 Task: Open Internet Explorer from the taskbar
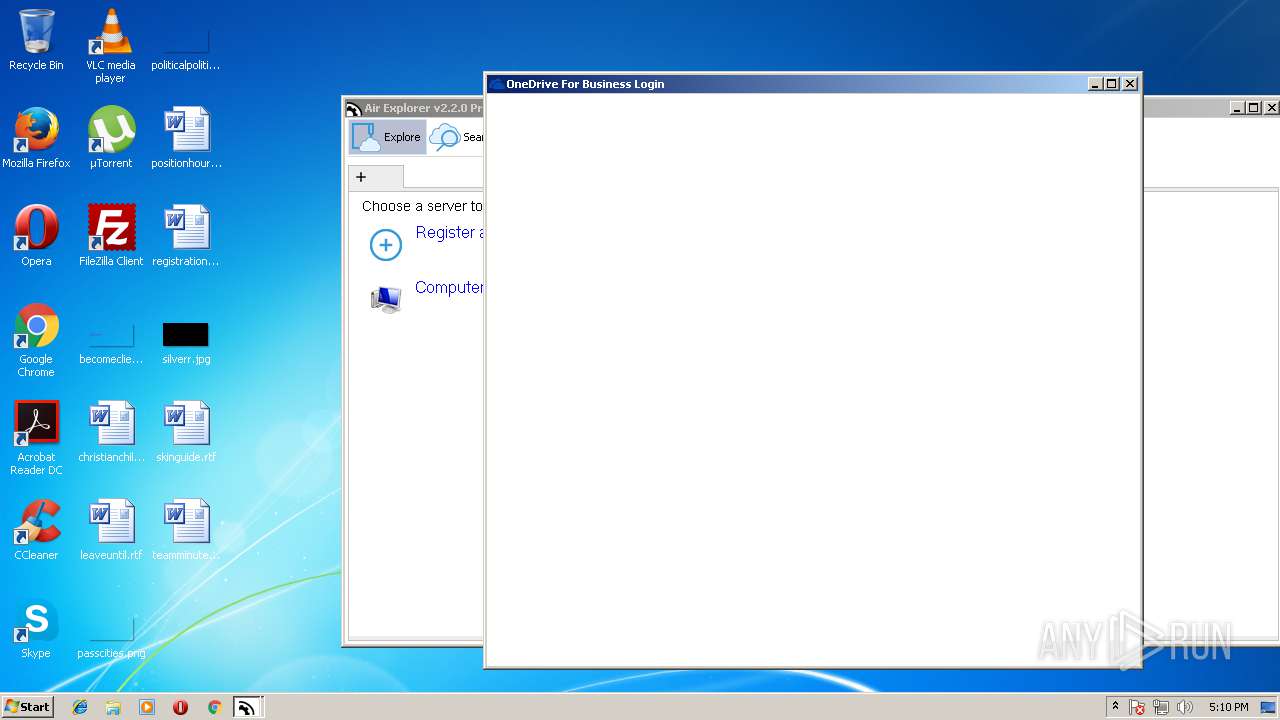click(80, 707)
